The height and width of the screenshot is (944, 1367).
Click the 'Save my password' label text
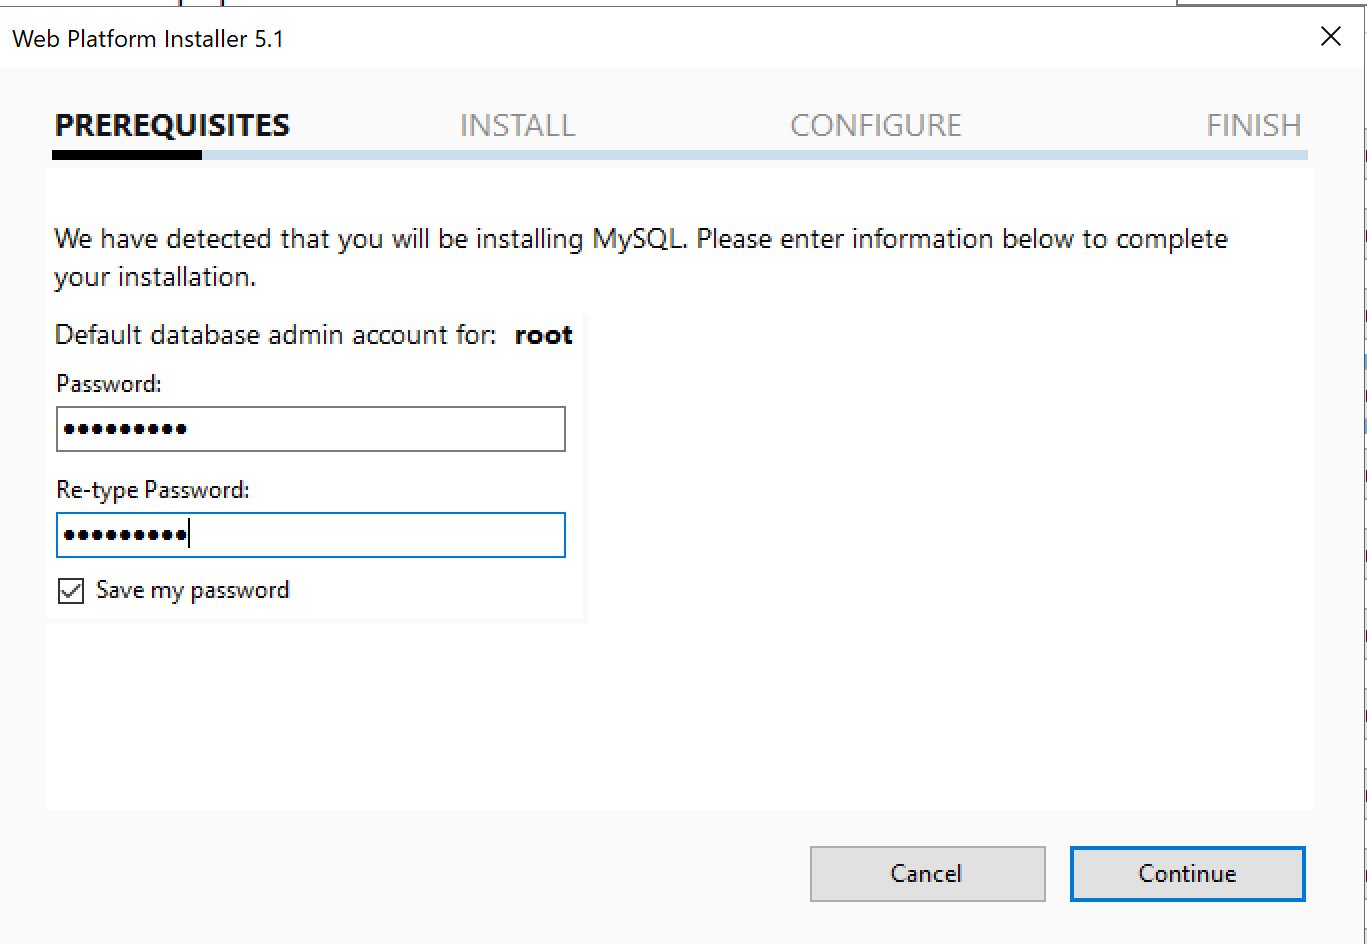[x=192, y=590]
